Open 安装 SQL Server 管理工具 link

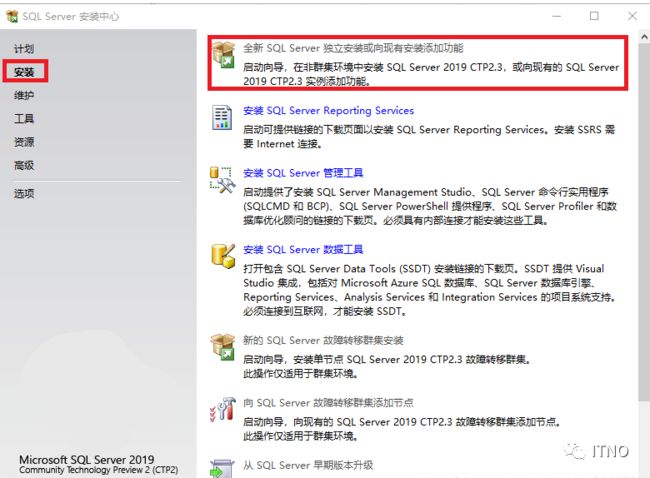click(303, 173)
